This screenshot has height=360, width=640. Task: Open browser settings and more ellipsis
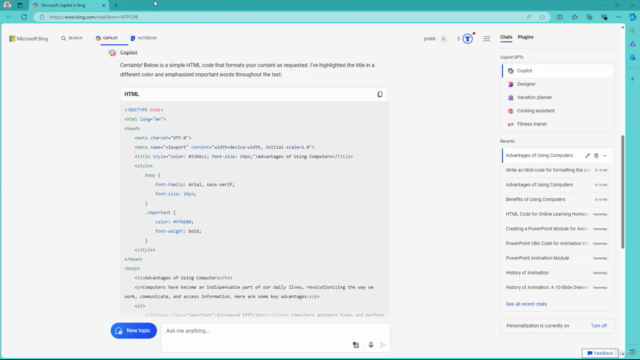tap(619, 17)
